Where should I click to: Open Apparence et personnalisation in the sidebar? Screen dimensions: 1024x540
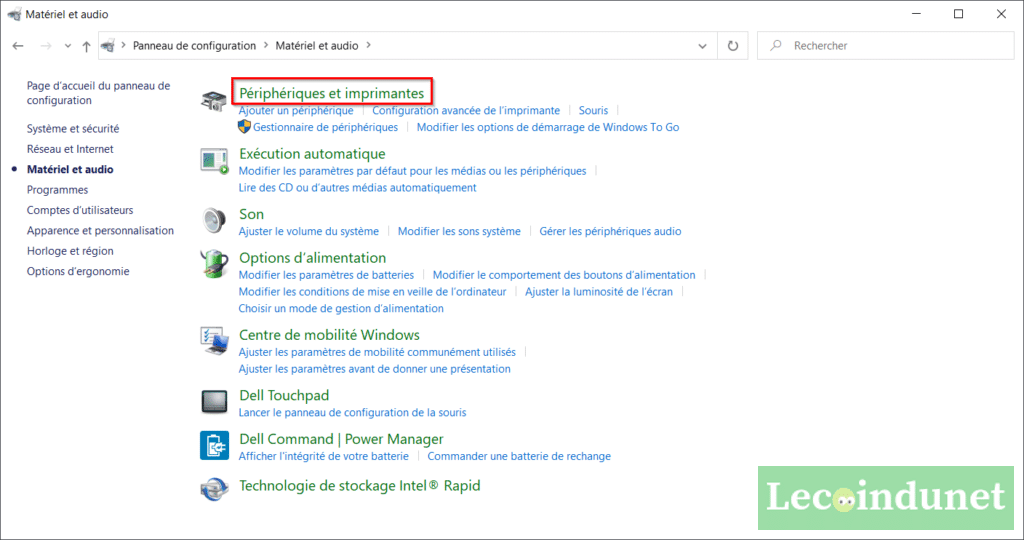(100, 230)
